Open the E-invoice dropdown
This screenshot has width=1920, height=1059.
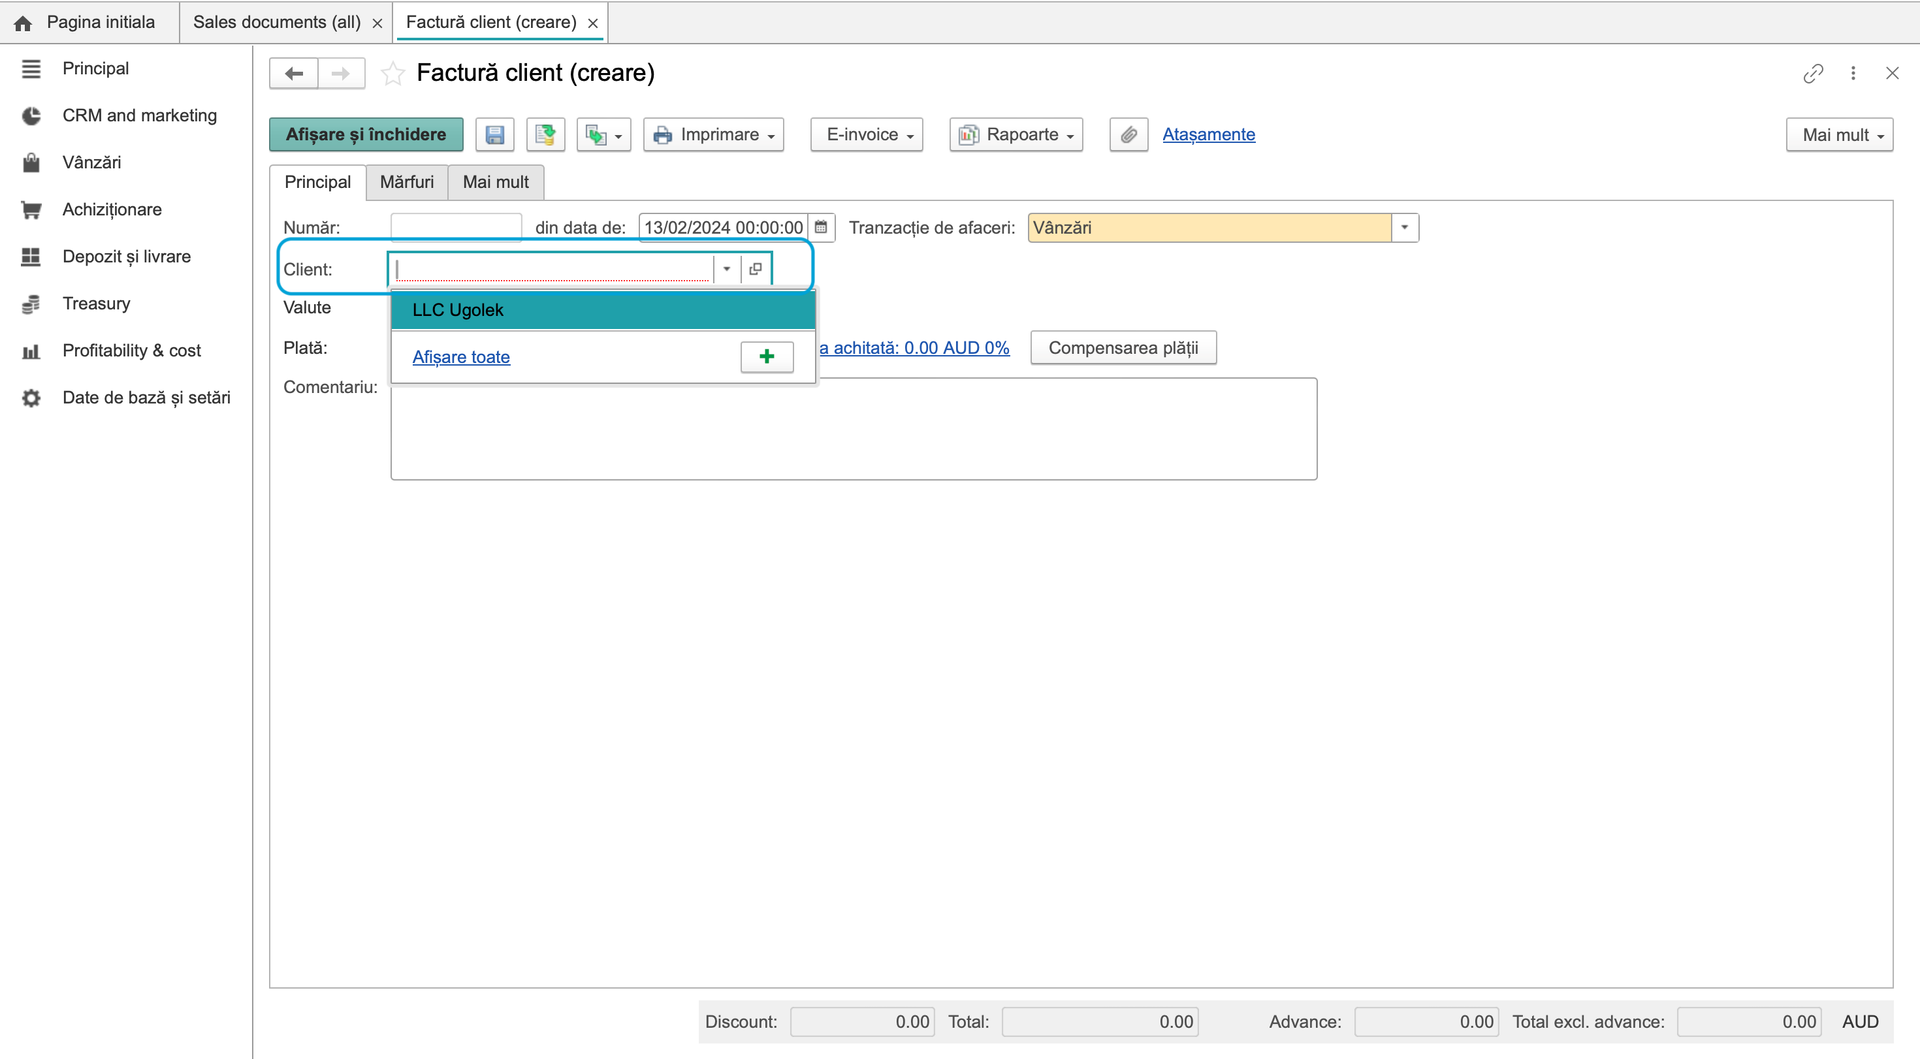pyautogui.click(x=867, y=135)
